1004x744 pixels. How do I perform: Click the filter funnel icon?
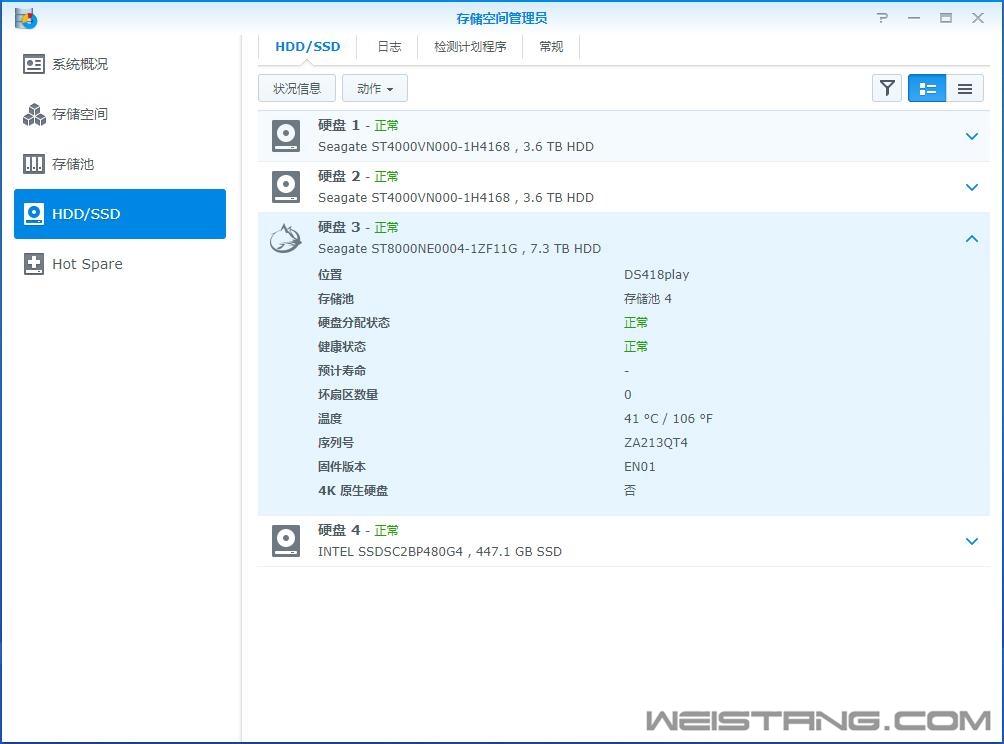coord(887,88)
